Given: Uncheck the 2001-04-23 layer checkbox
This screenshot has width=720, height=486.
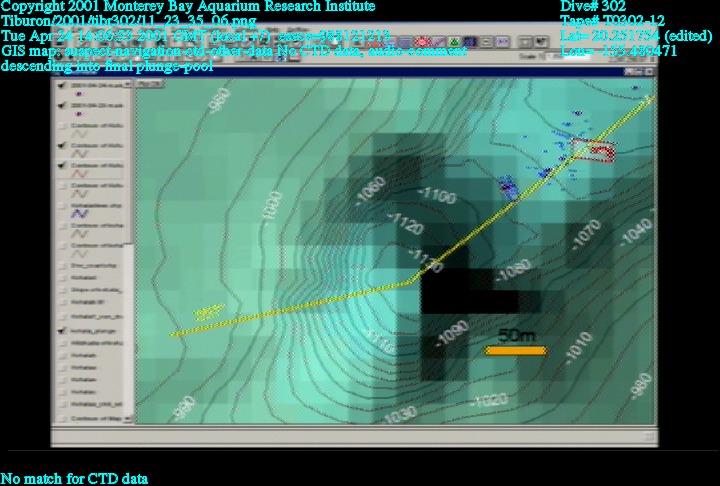Looking at the screenshot, I should coord(62,106).
